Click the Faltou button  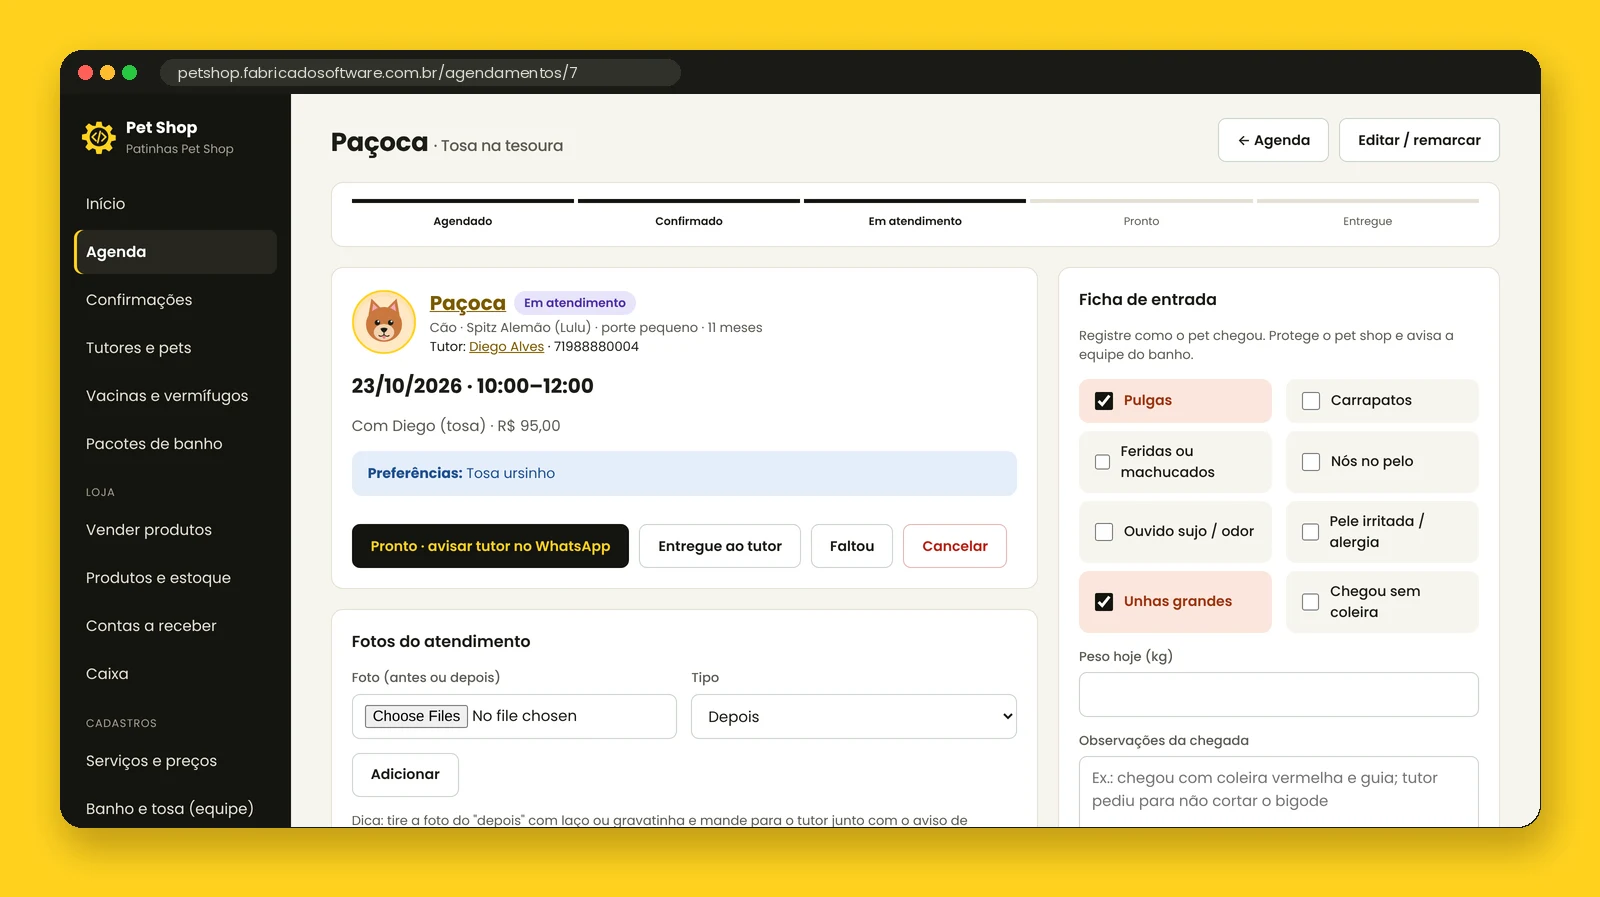pyautogui.click(x=852, y=546)
